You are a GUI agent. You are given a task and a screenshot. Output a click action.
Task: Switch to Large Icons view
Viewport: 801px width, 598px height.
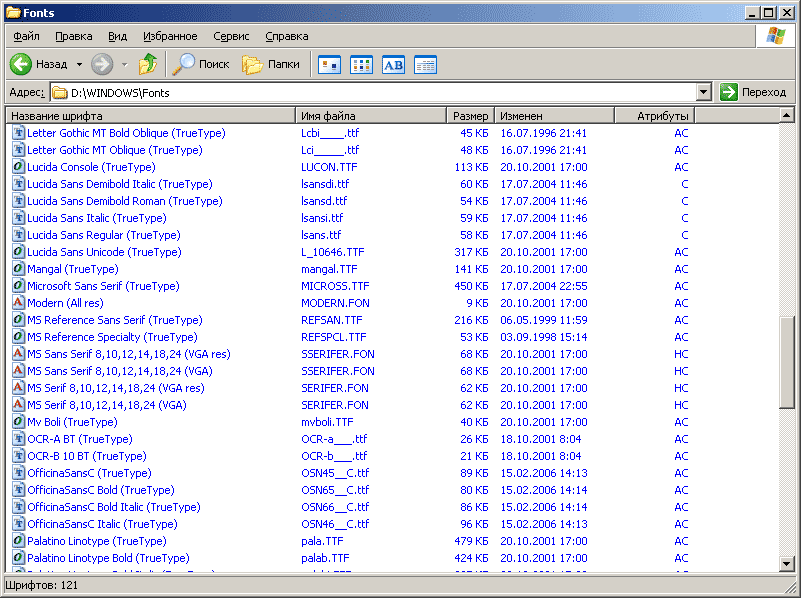329,65
